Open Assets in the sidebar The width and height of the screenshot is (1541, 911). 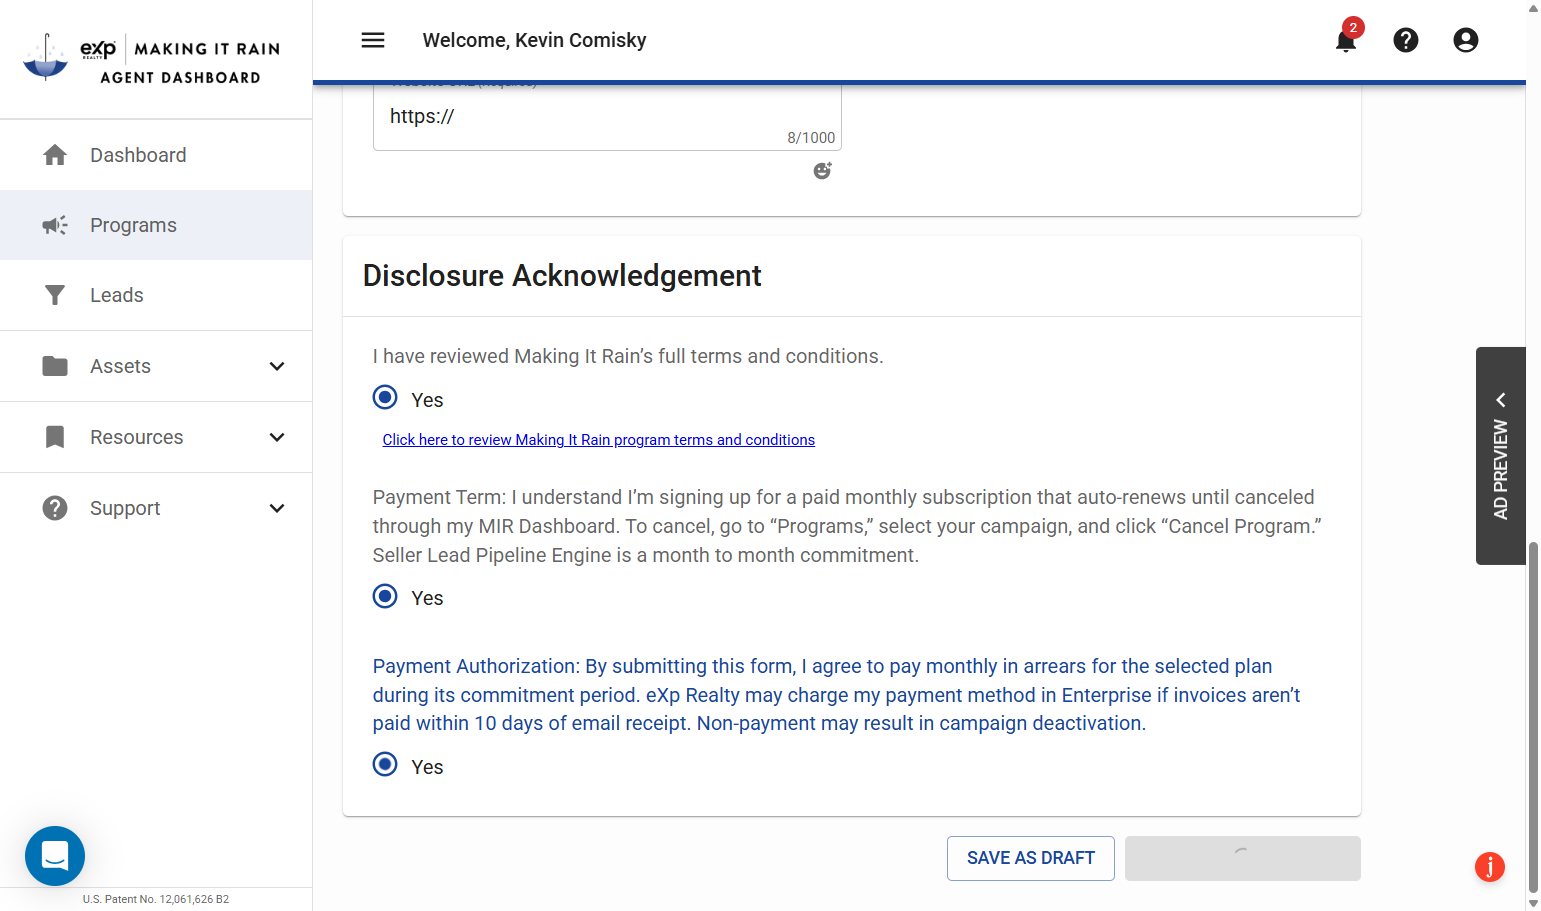tap(156, 366)
